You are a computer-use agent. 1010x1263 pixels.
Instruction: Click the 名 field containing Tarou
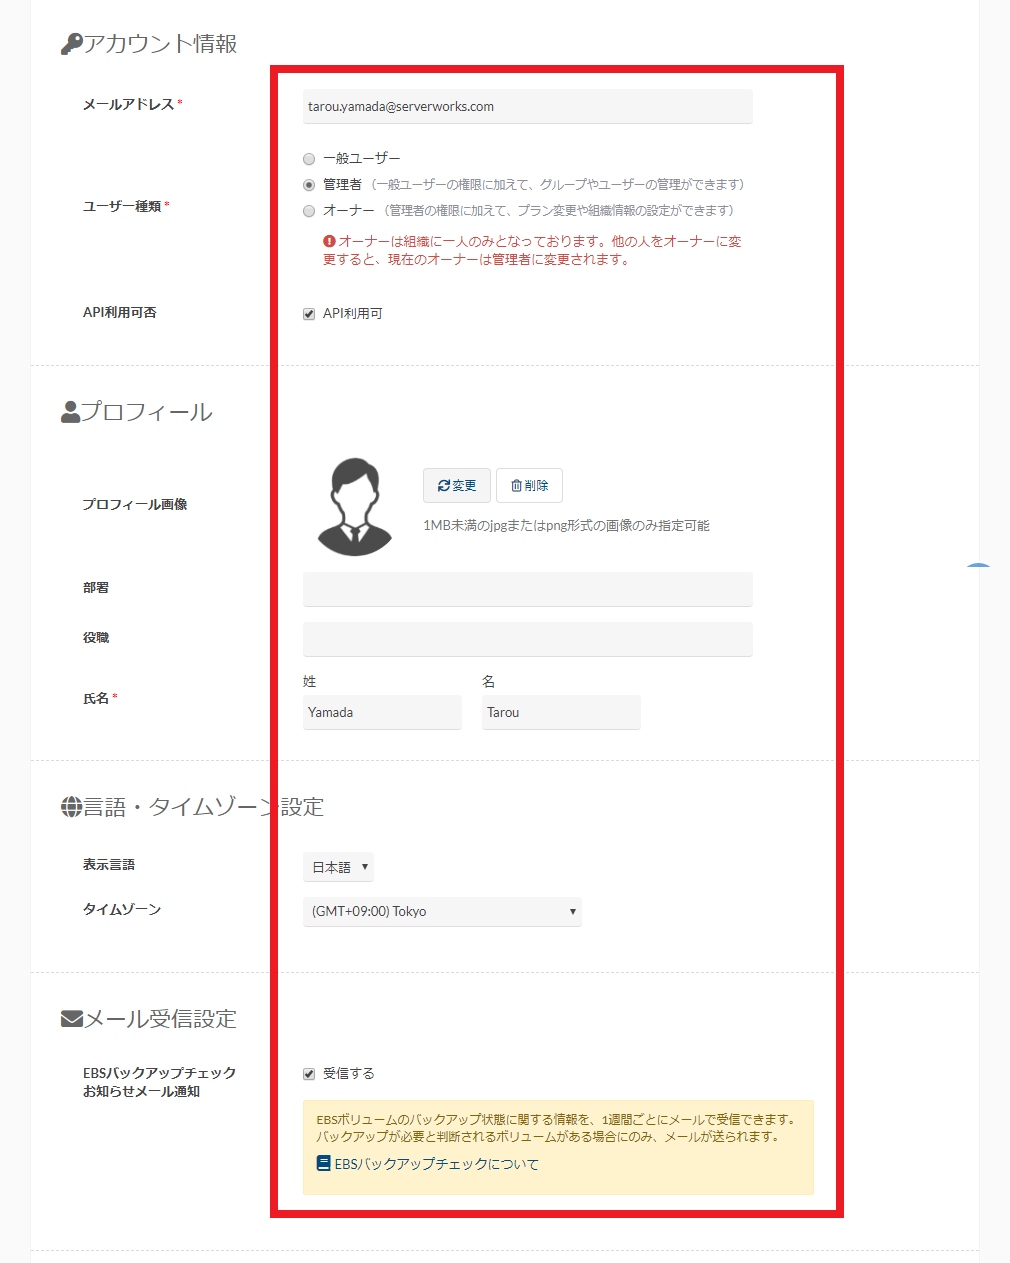click(x=561, y=712)
